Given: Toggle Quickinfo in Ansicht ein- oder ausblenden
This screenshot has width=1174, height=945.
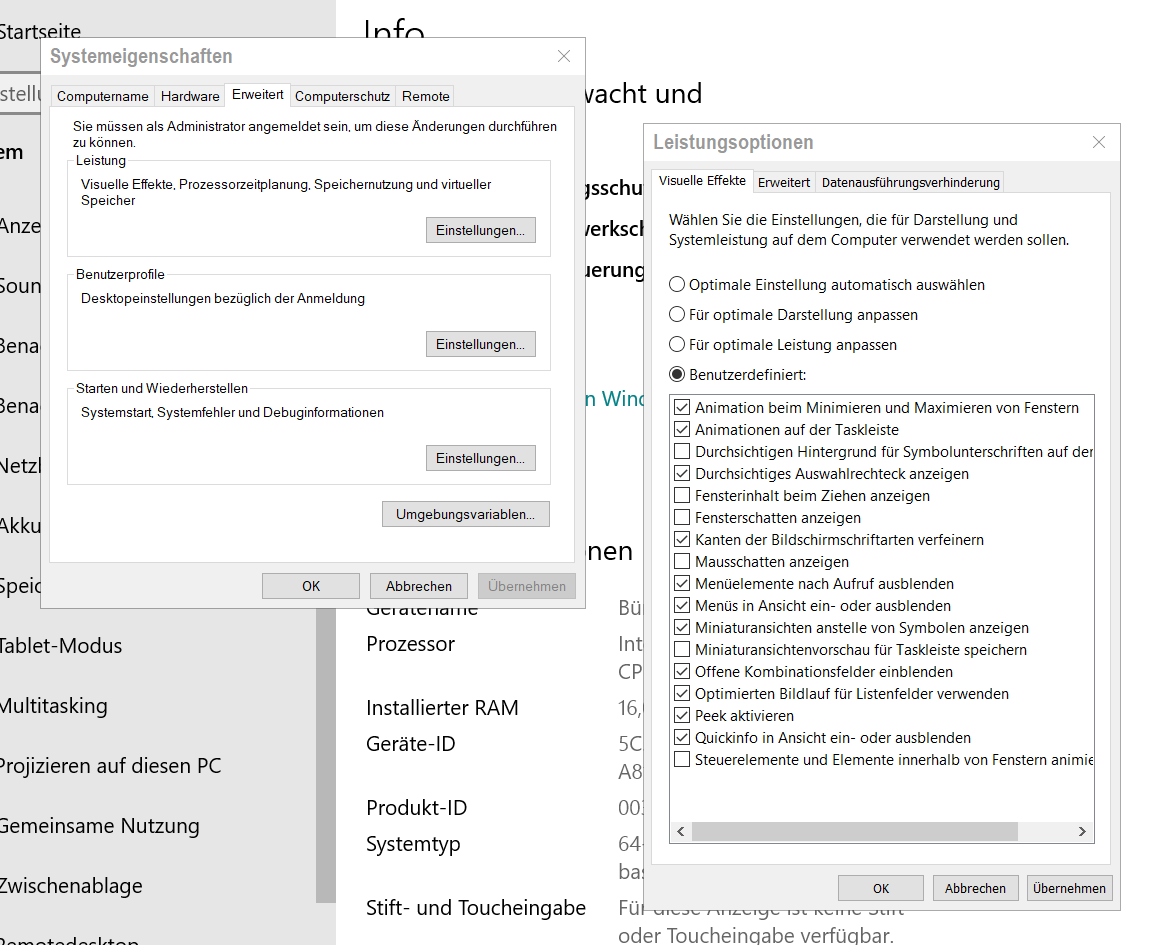Looking at the screenshot, I should pos(682,738).
